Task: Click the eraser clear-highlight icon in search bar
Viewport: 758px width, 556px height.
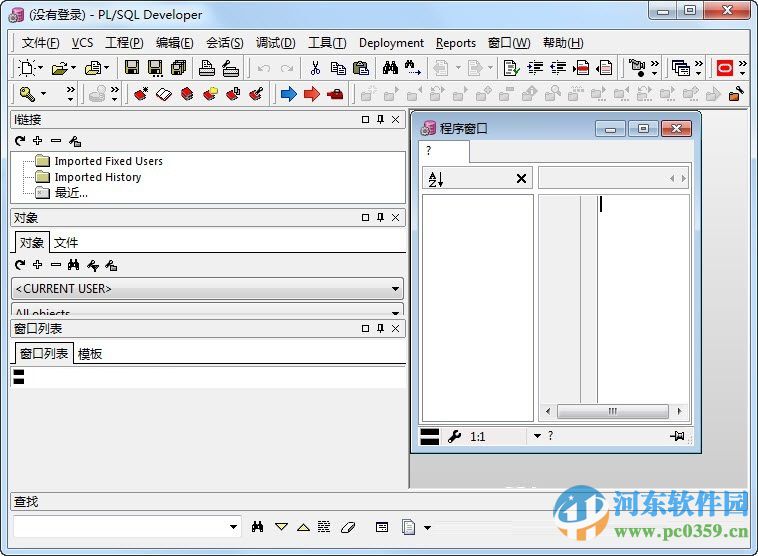Action: [348, 527]
